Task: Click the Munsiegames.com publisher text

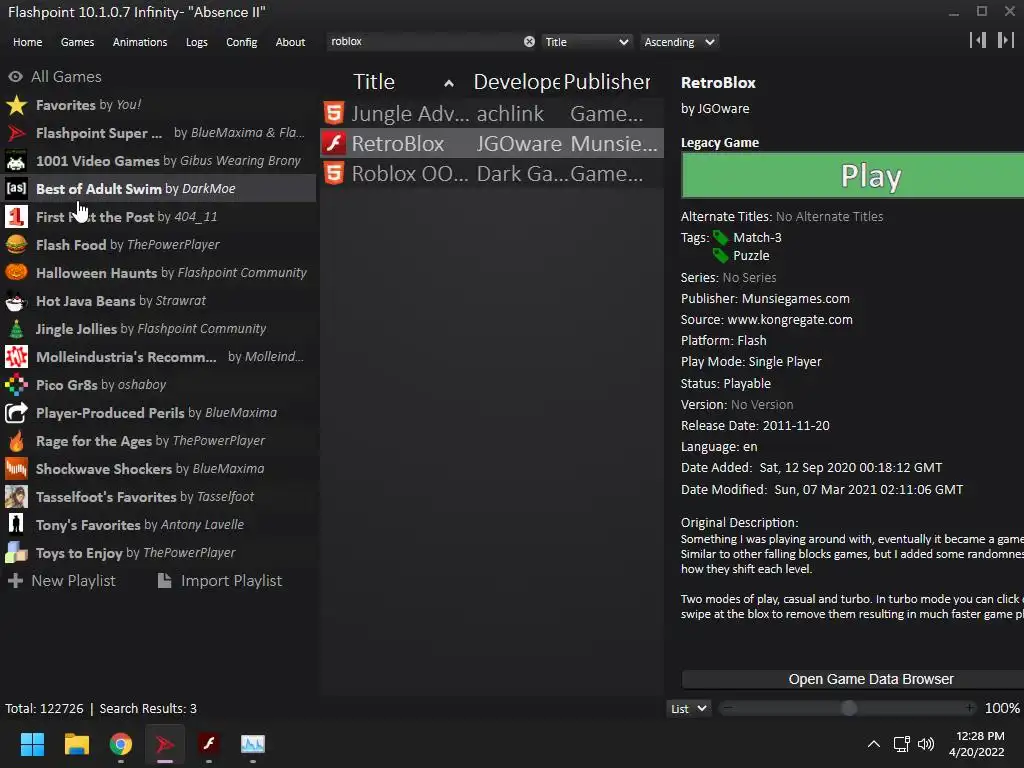Action: coord(795,298)
